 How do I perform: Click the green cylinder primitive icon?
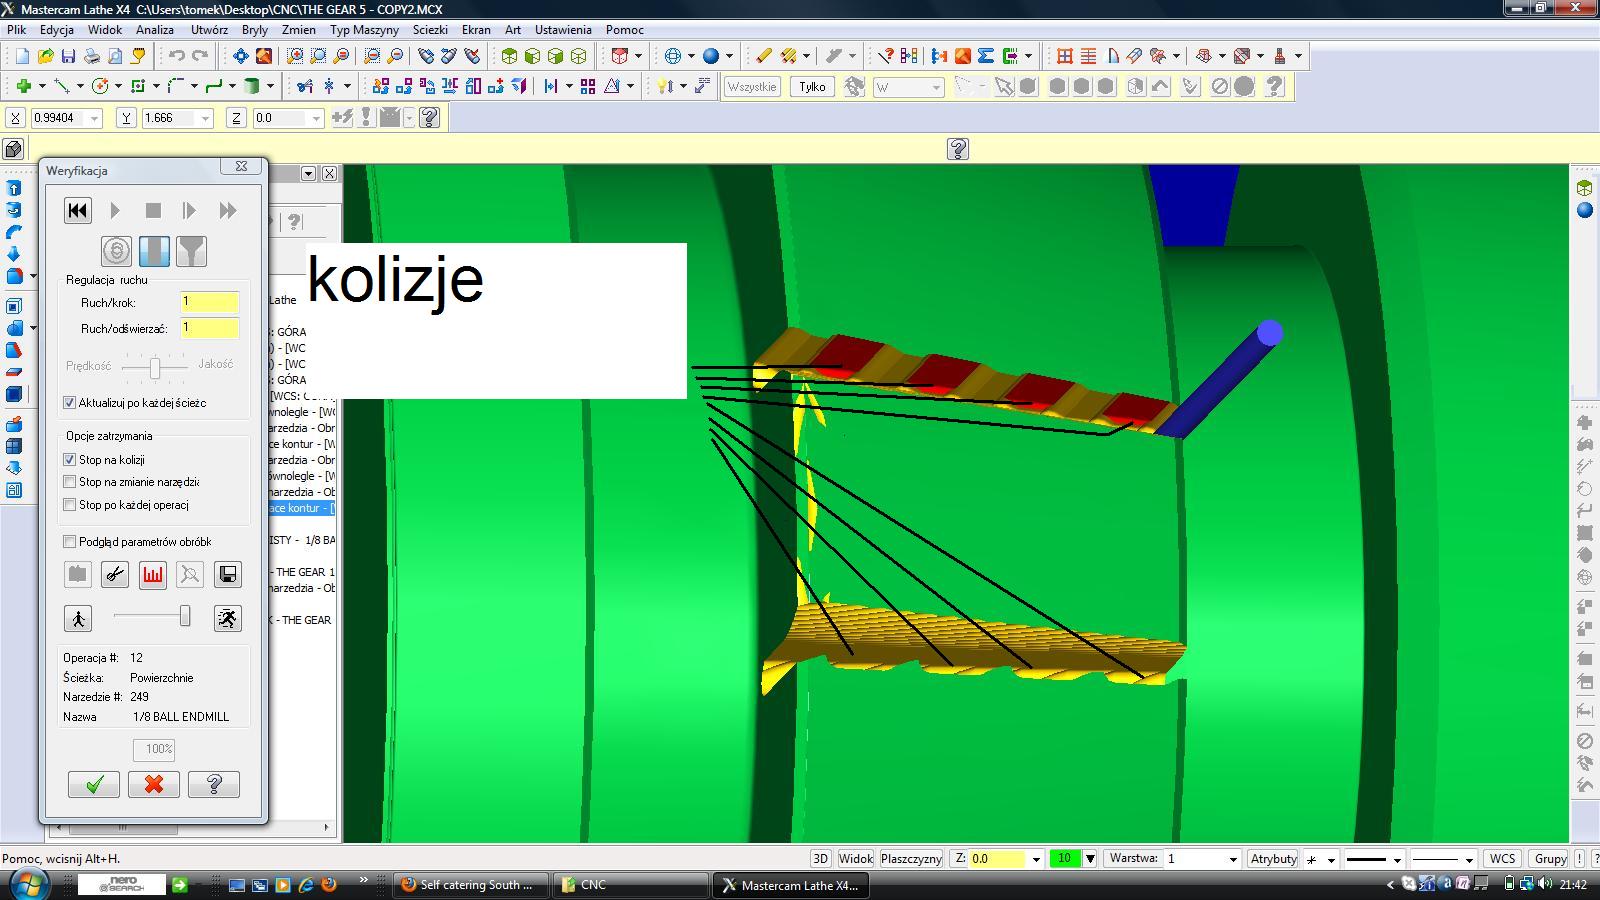(252, 86)
